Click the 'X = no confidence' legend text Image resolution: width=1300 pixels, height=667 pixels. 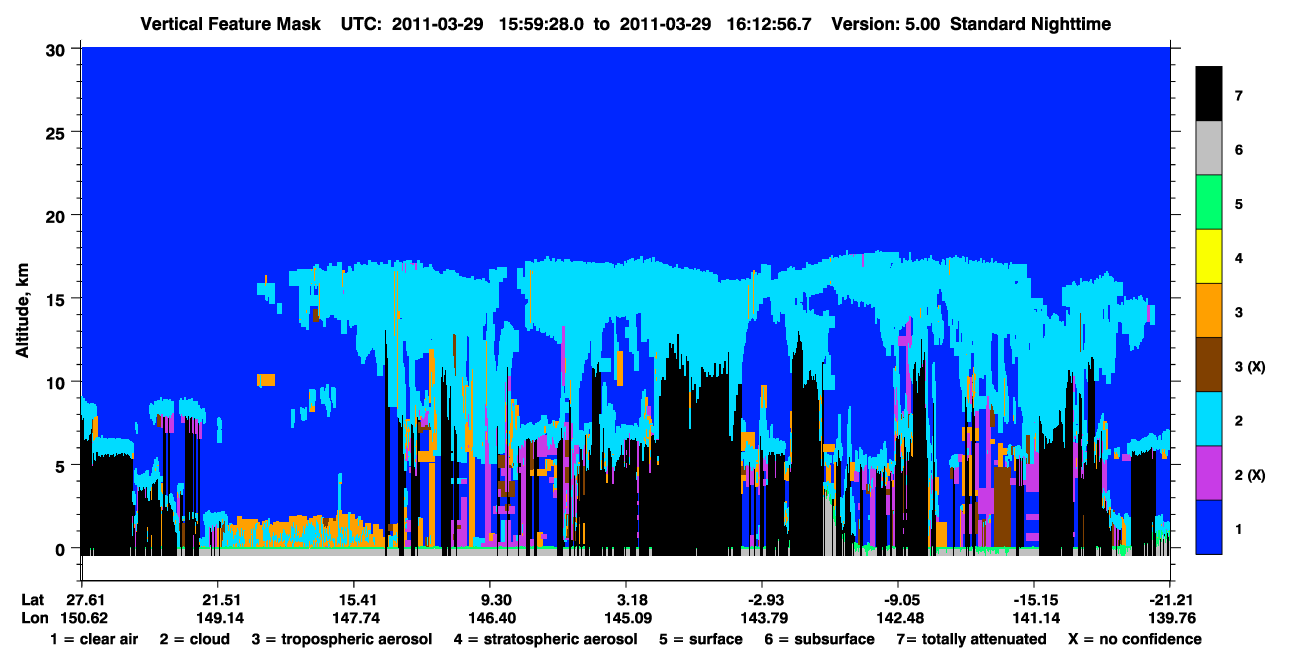(x=1135, y=639)
